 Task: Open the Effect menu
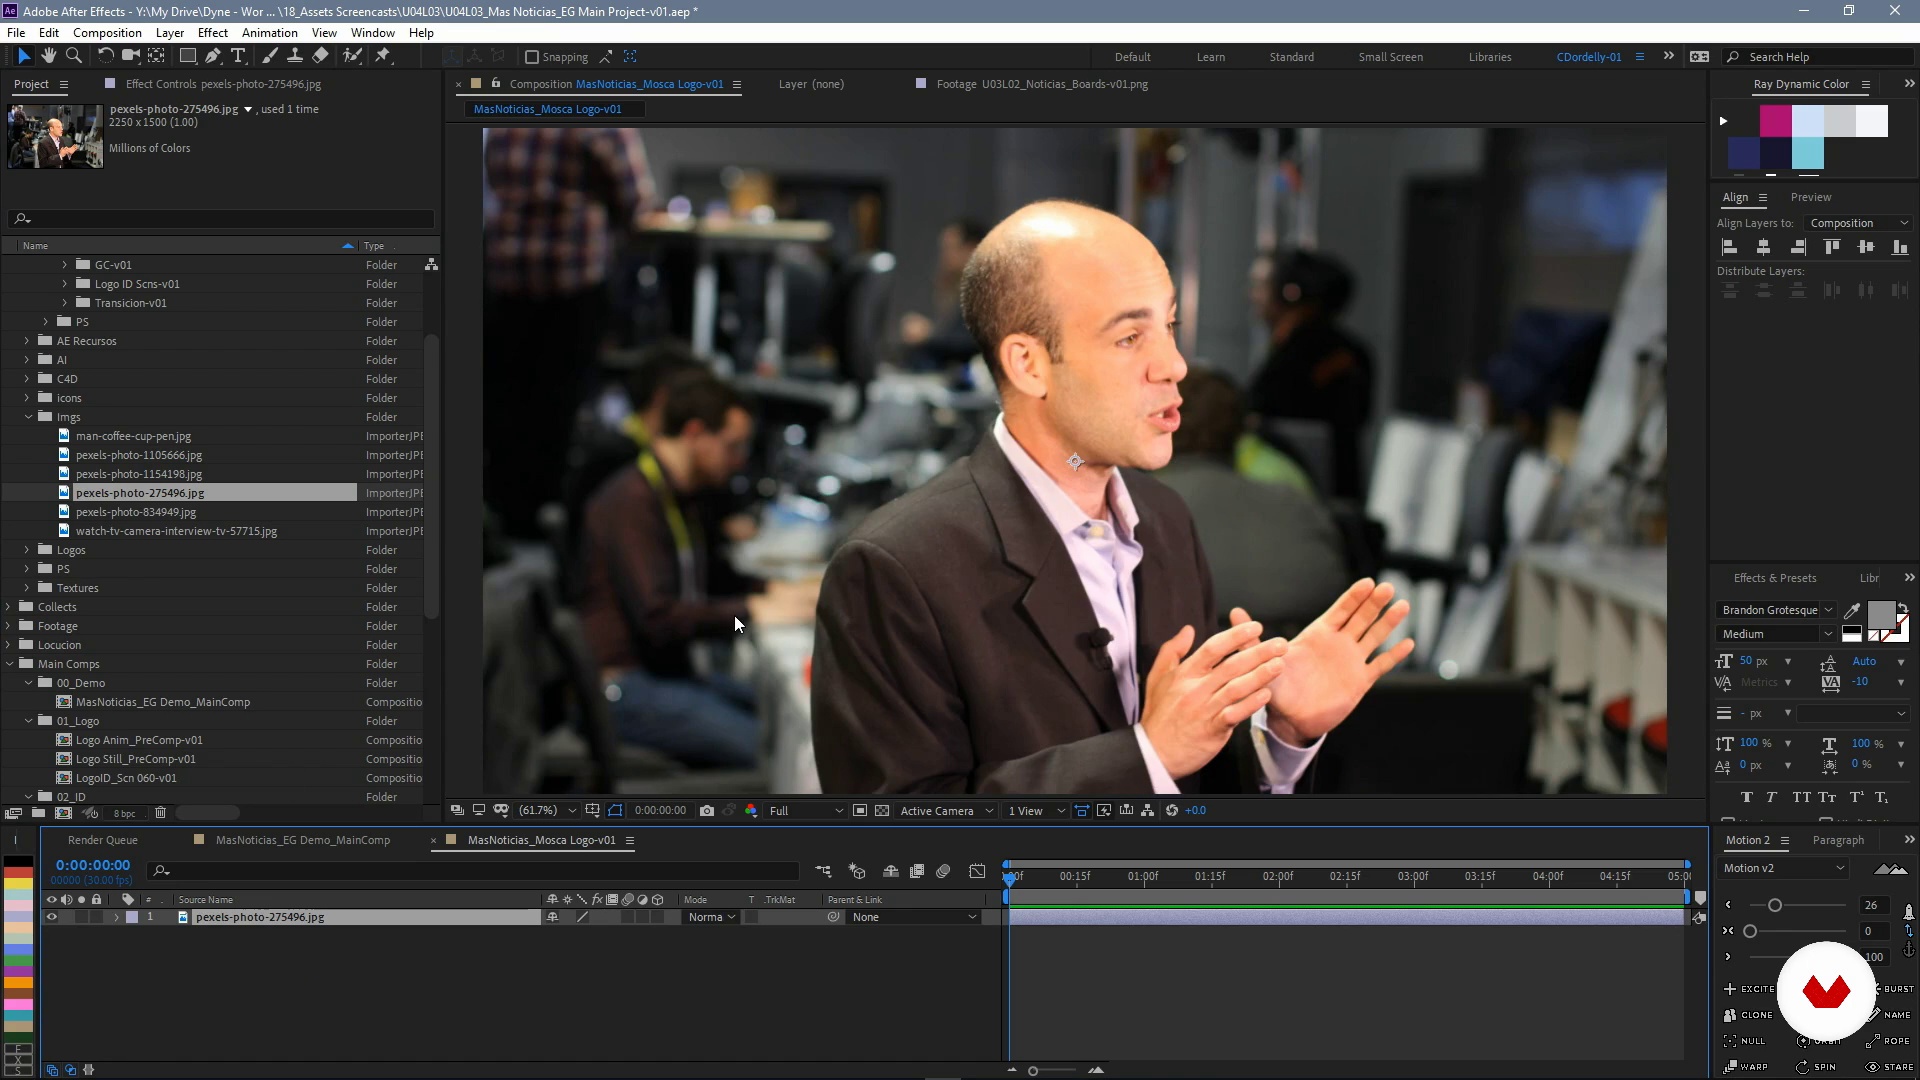click(213, 32)
